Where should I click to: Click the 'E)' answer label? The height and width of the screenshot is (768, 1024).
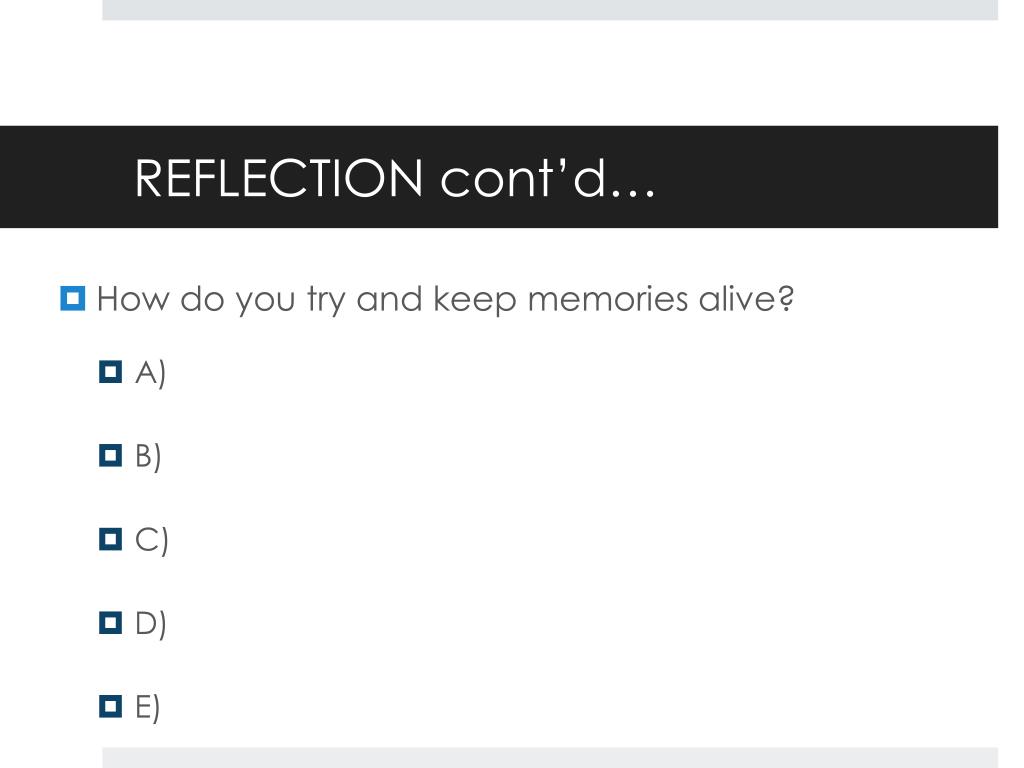(147, 707)
